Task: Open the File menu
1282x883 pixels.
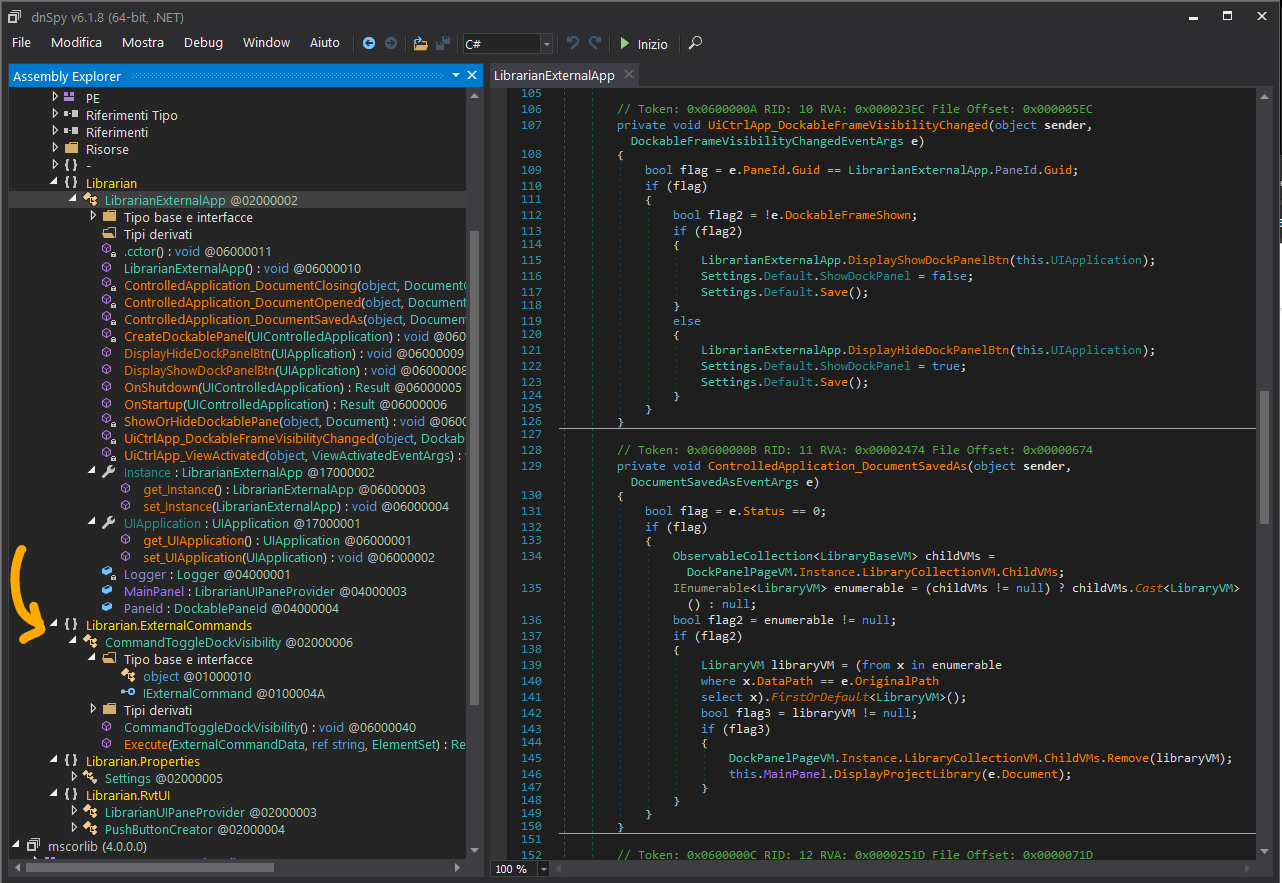Action: click(21, 43)
